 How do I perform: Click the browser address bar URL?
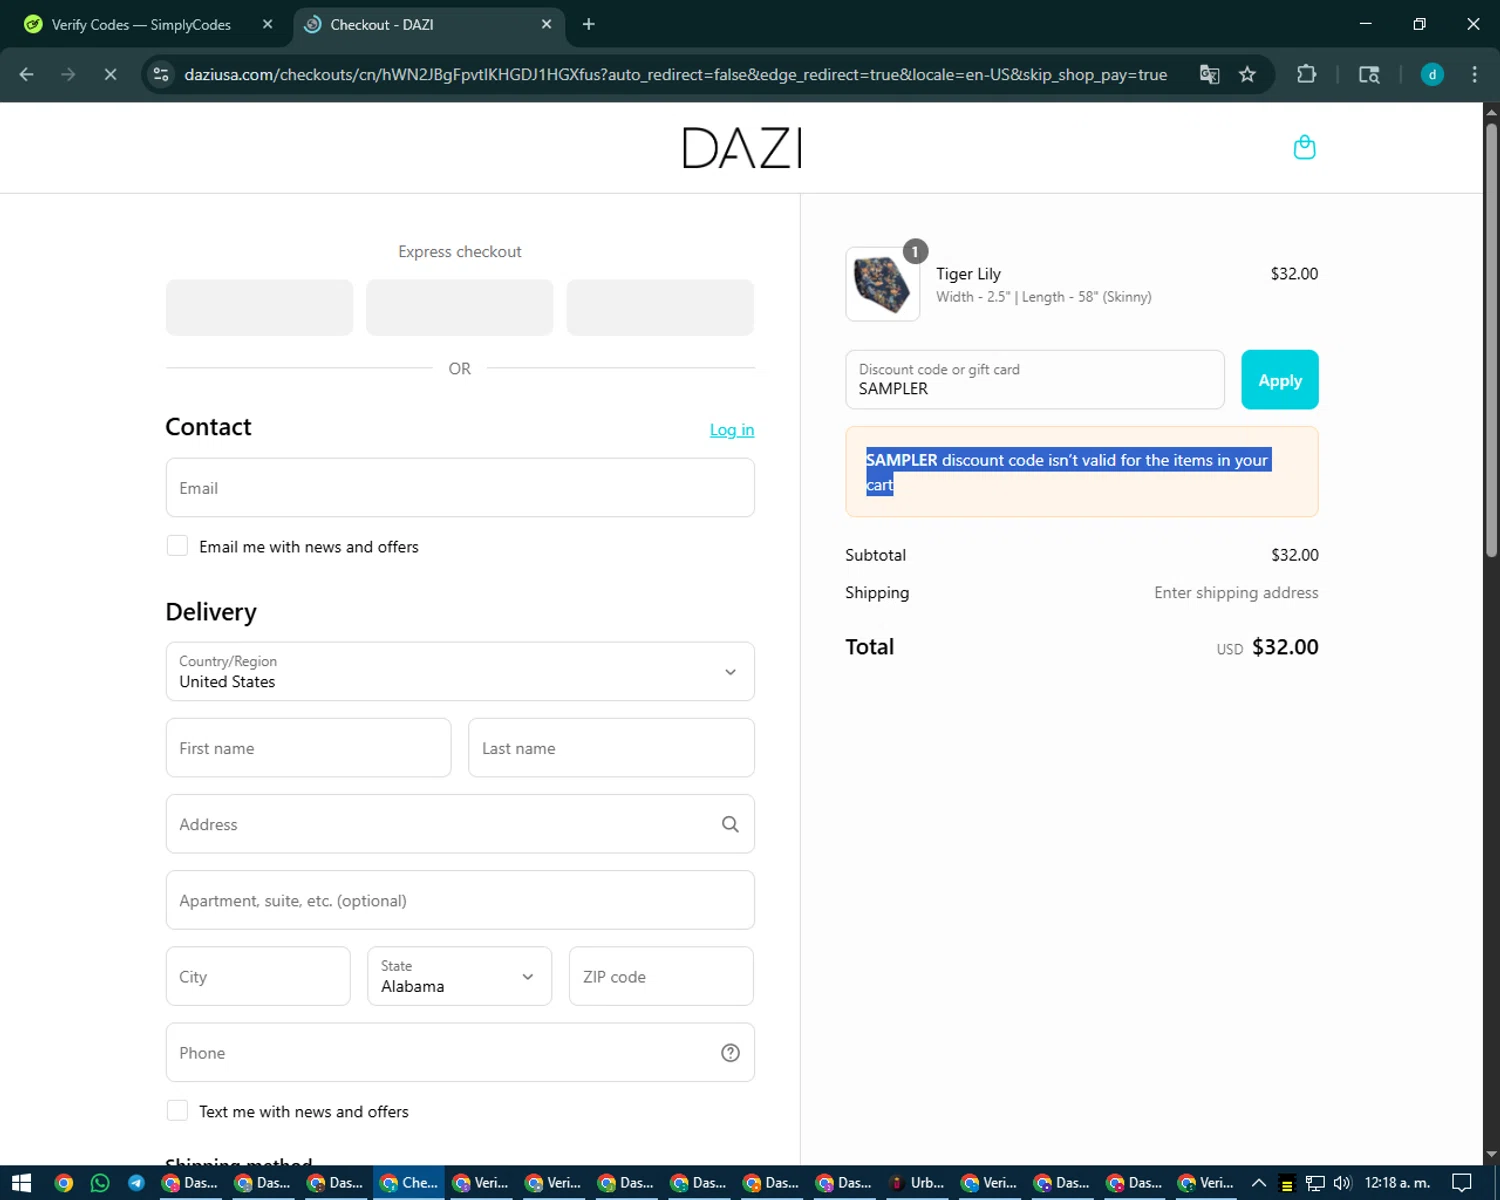pyautogui.click(x=675, y=75)
